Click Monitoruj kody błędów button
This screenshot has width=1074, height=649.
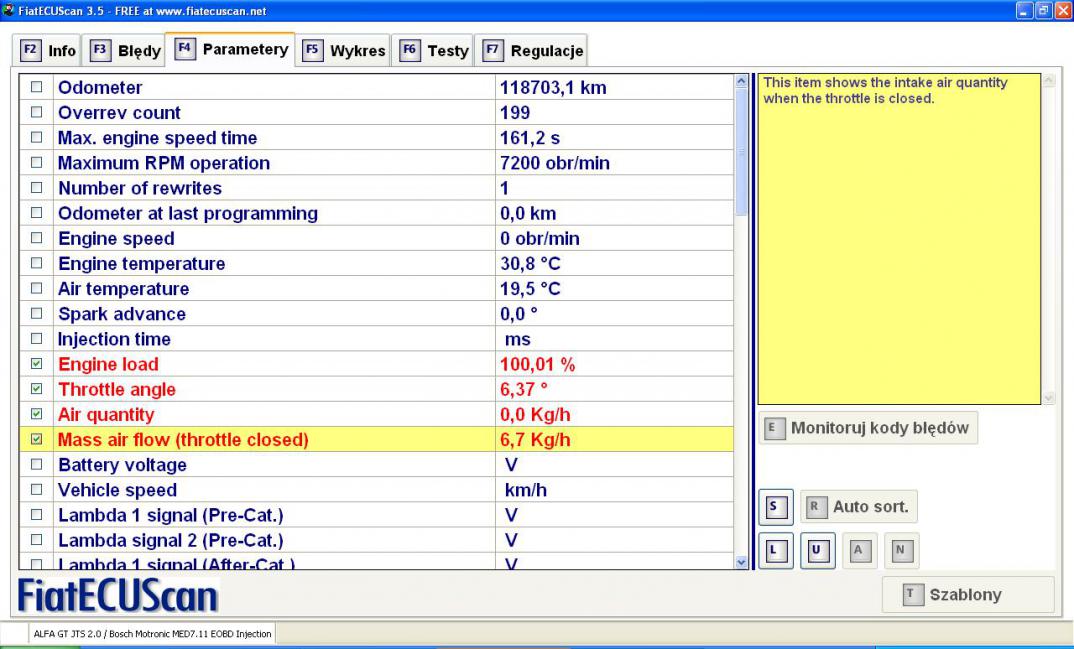click(868, 428)
